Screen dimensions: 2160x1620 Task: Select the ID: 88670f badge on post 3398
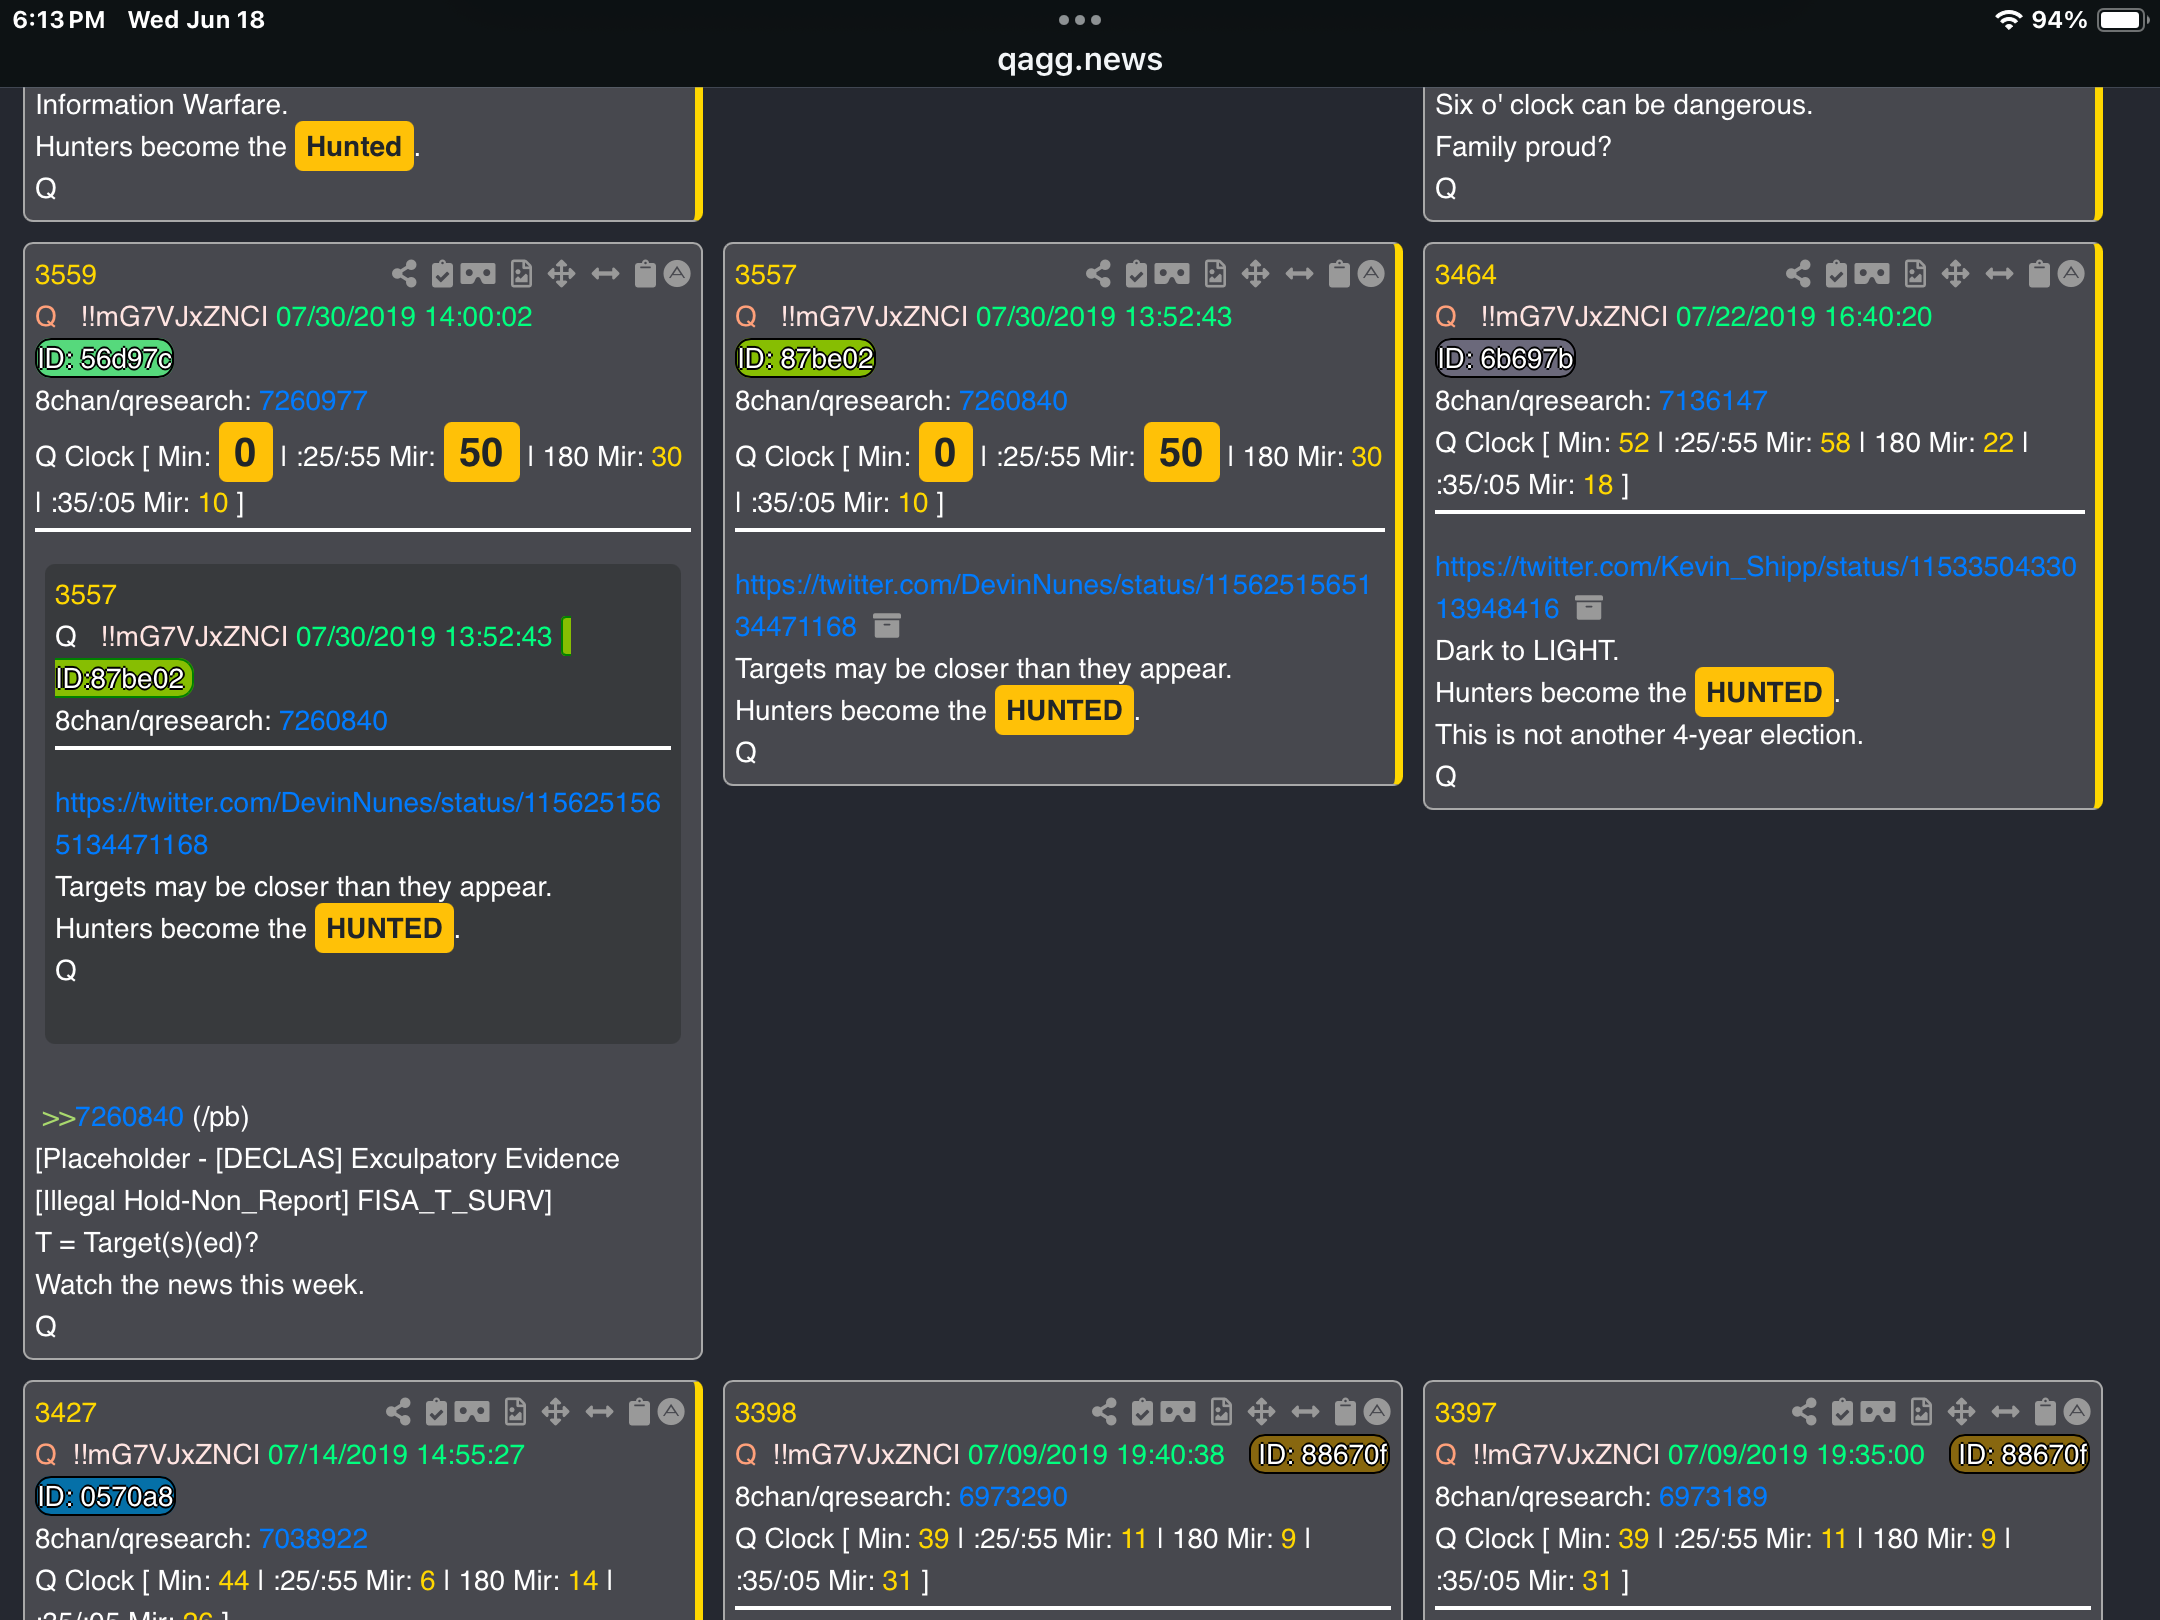click(x=1320, y=1454)
